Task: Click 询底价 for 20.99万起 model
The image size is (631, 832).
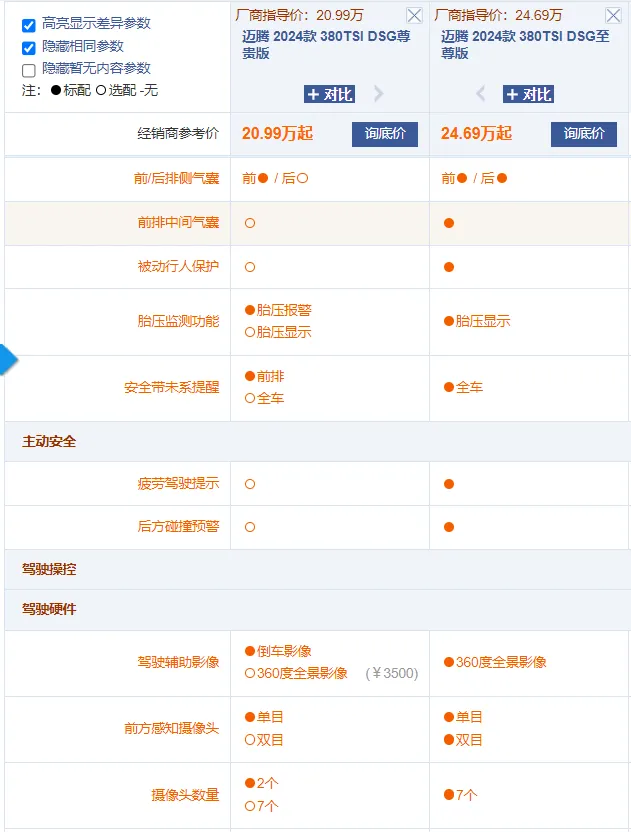Action: (385, 134)
